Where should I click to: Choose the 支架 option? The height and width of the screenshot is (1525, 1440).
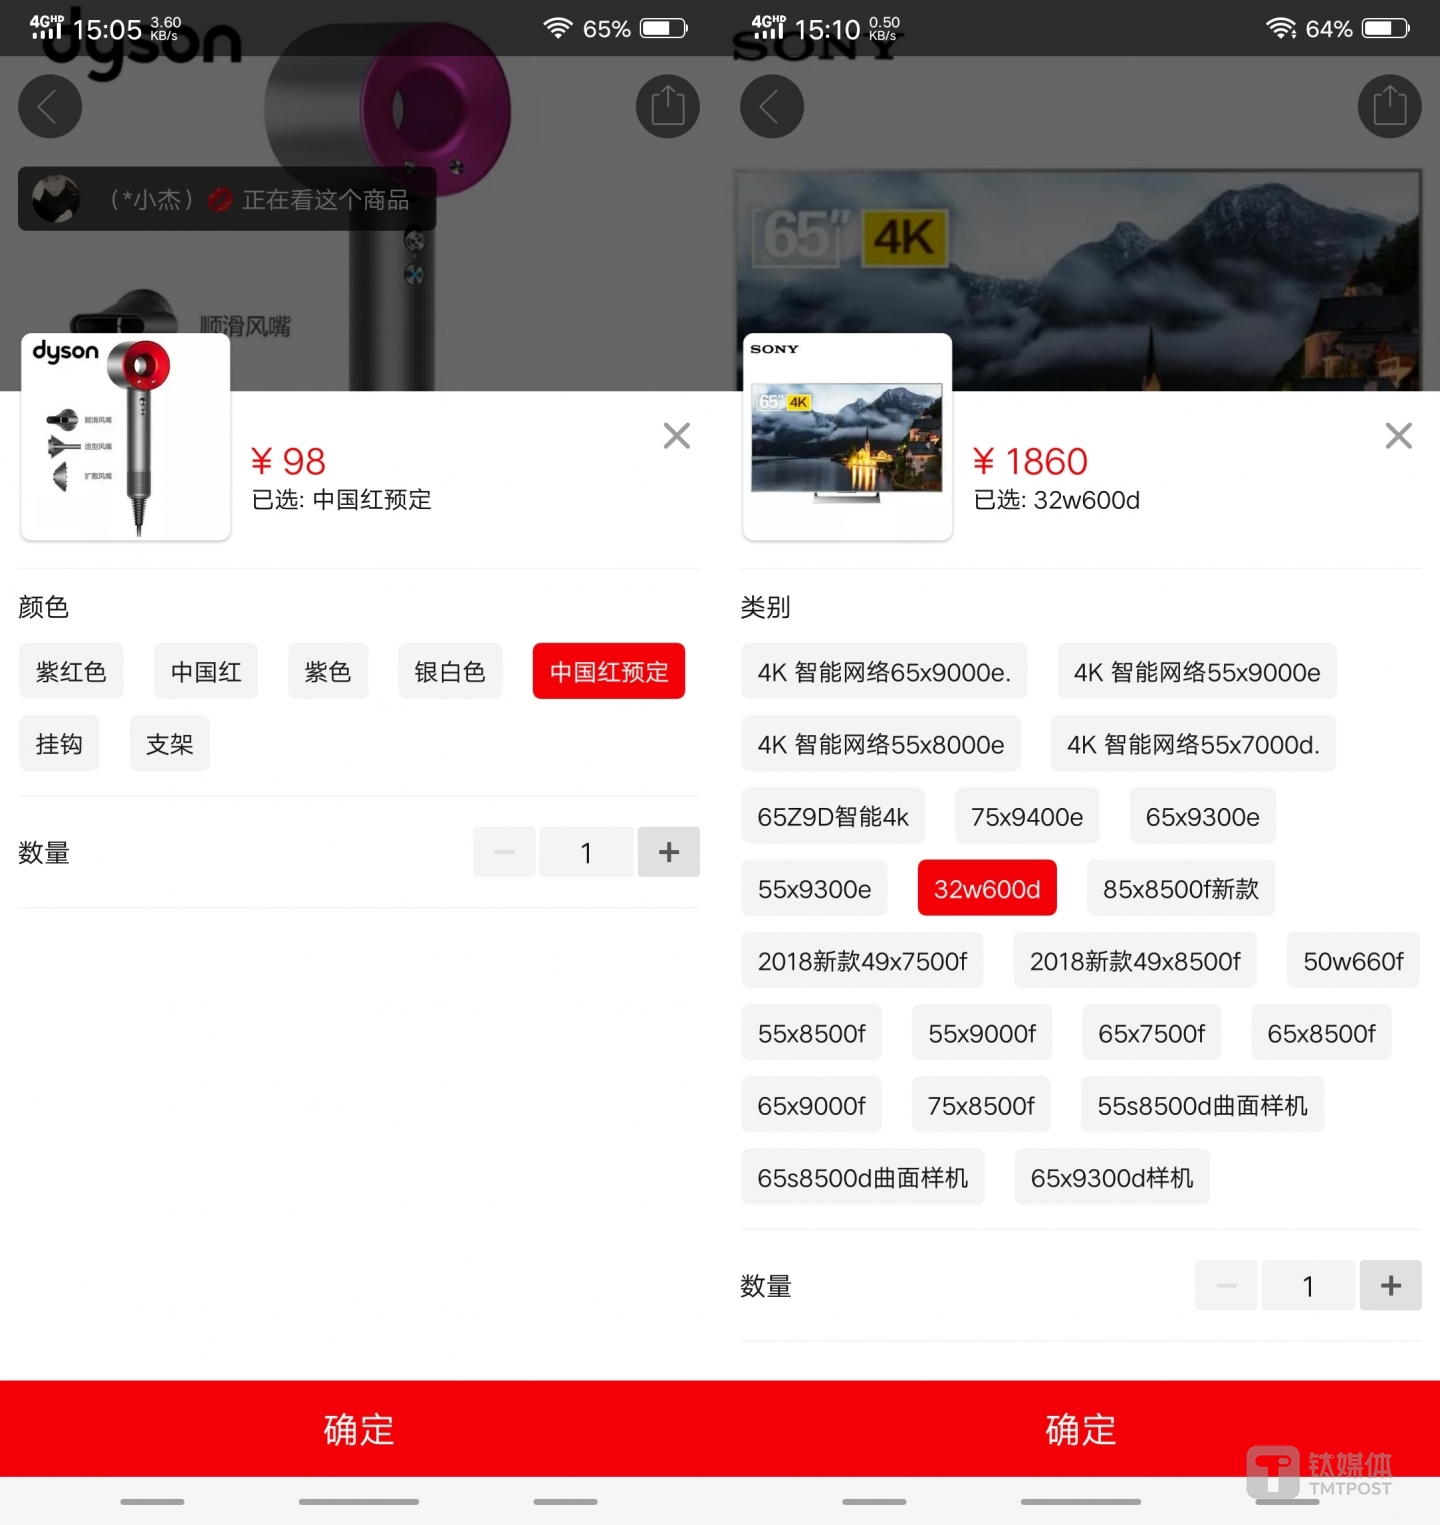point(169,743)
